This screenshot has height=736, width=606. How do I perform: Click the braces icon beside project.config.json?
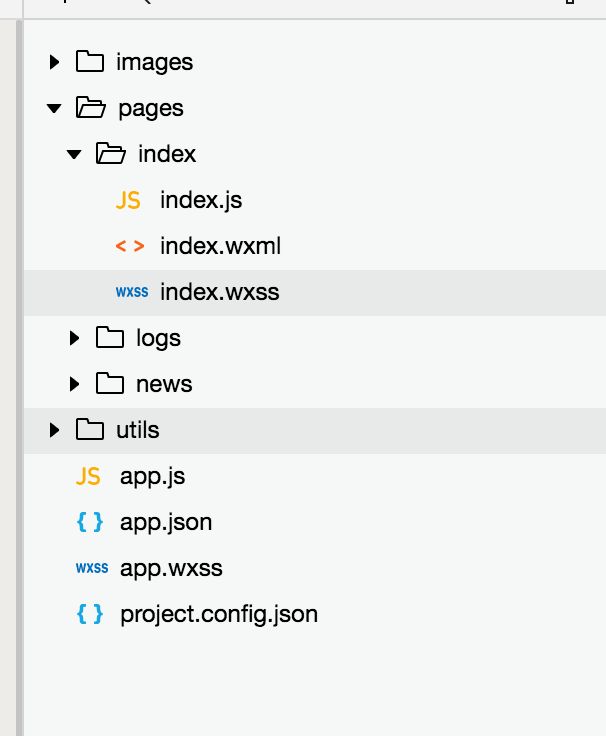pos(90,614)
